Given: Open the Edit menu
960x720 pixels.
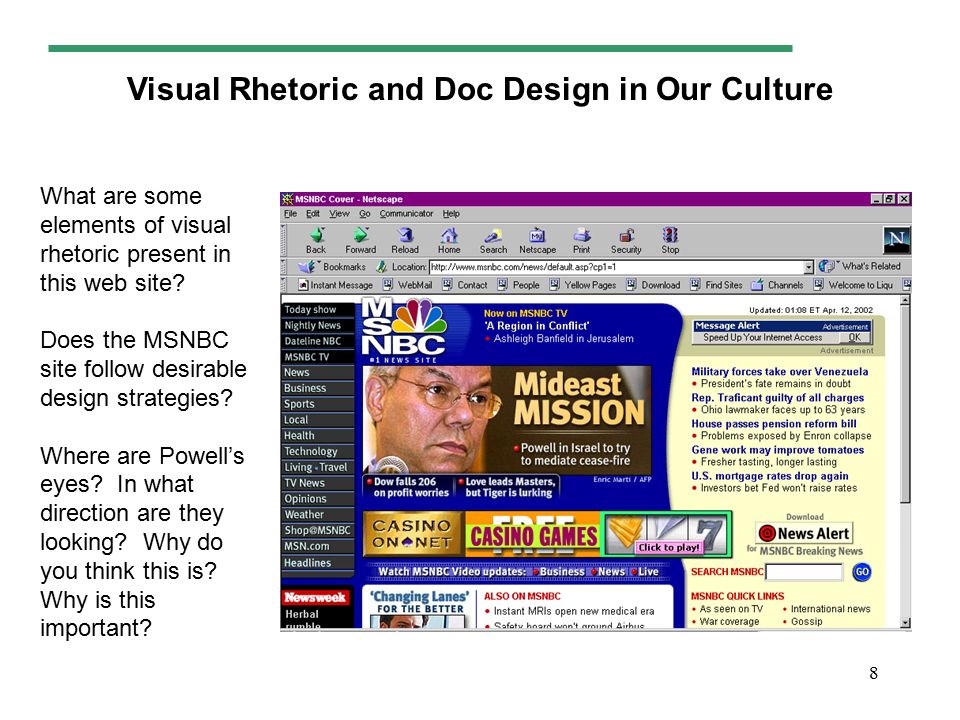Looking at the screenshot, I should pos(313,214).
